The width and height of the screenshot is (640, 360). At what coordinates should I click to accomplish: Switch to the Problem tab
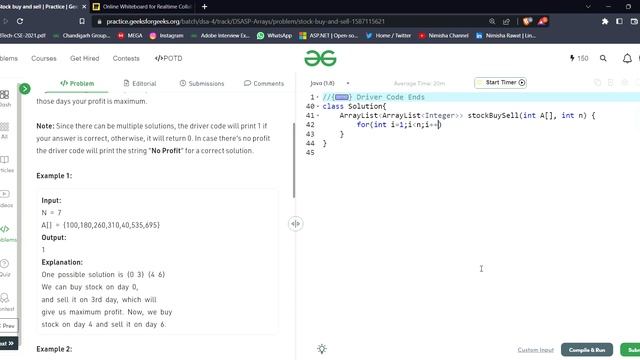click(77, 83)
